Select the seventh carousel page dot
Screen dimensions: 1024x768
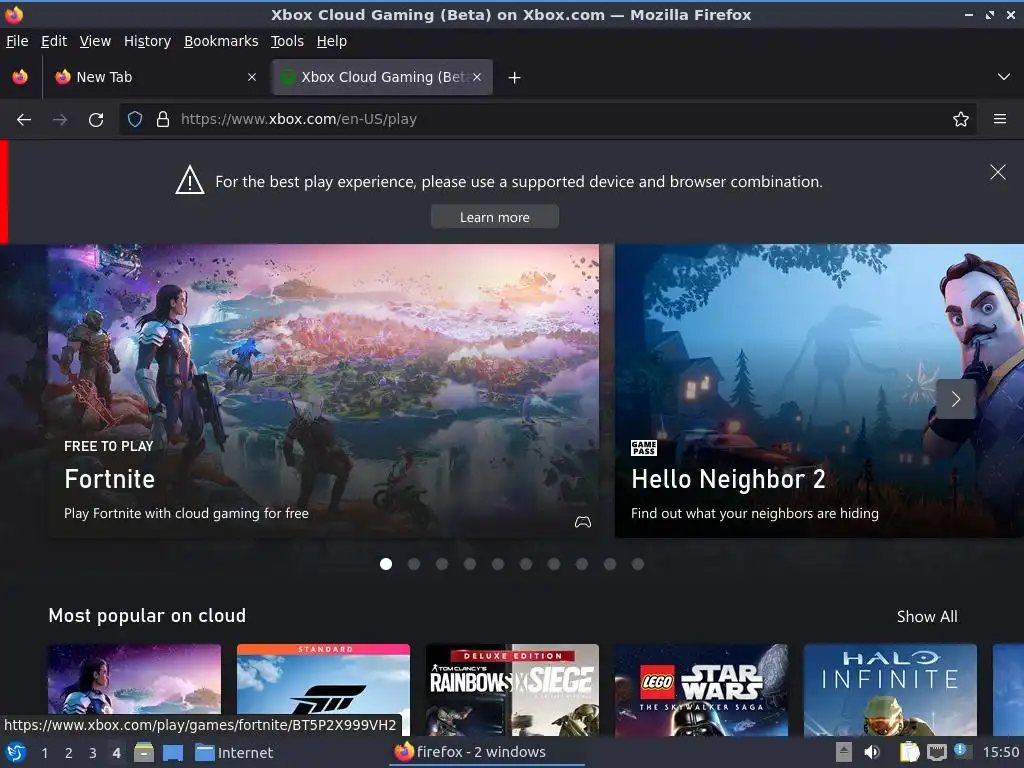click(554, 564)
